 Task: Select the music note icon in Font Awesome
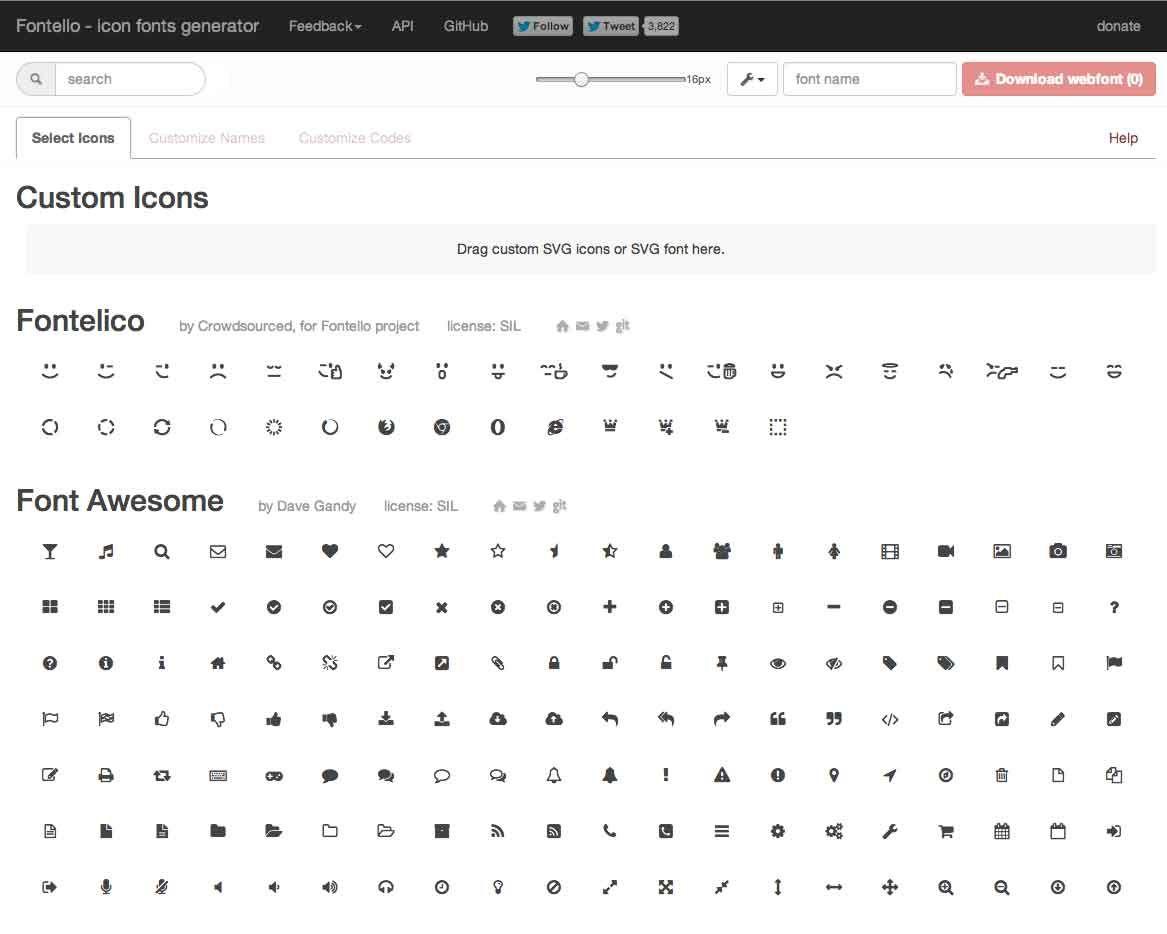point(106,551)
